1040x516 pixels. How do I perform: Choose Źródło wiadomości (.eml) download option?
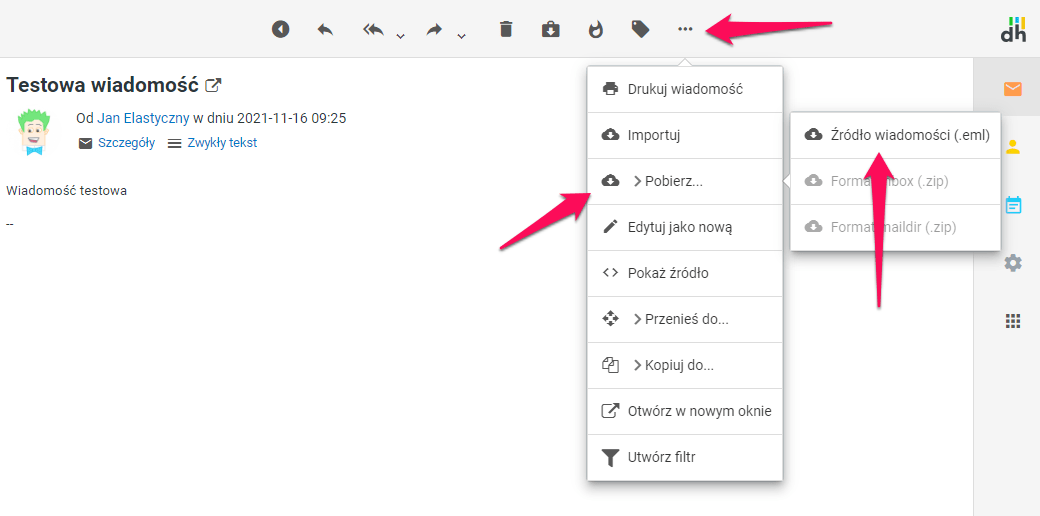895,135
